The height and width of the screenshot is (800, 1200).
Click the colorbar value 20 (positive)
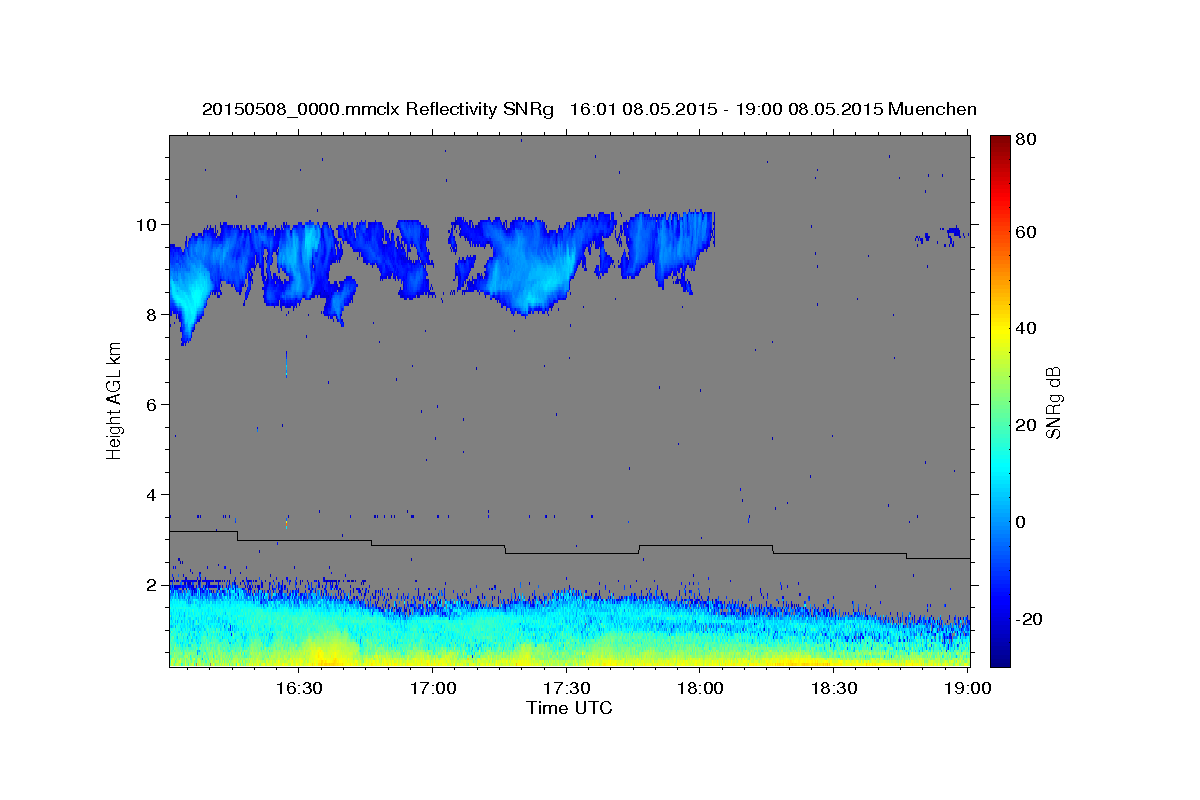coord(1025,425)
